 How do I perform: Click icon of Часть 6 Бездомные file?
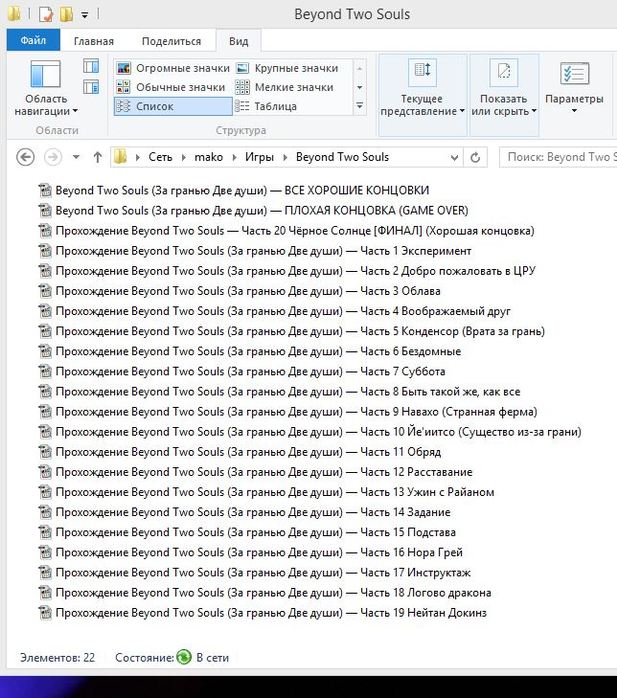point(45,351)
